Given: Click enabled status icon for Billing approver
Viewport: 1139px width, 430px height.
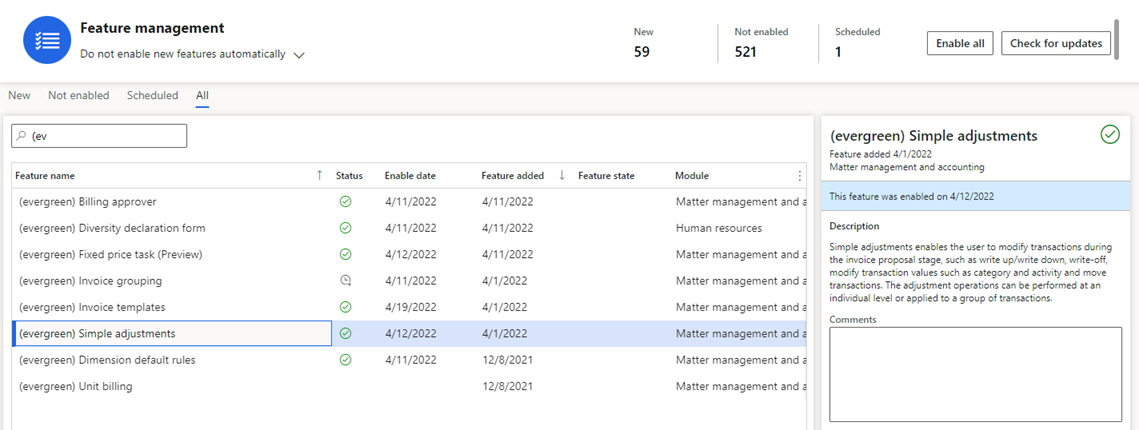Looking at the screenshot, I should click(346, 201).
